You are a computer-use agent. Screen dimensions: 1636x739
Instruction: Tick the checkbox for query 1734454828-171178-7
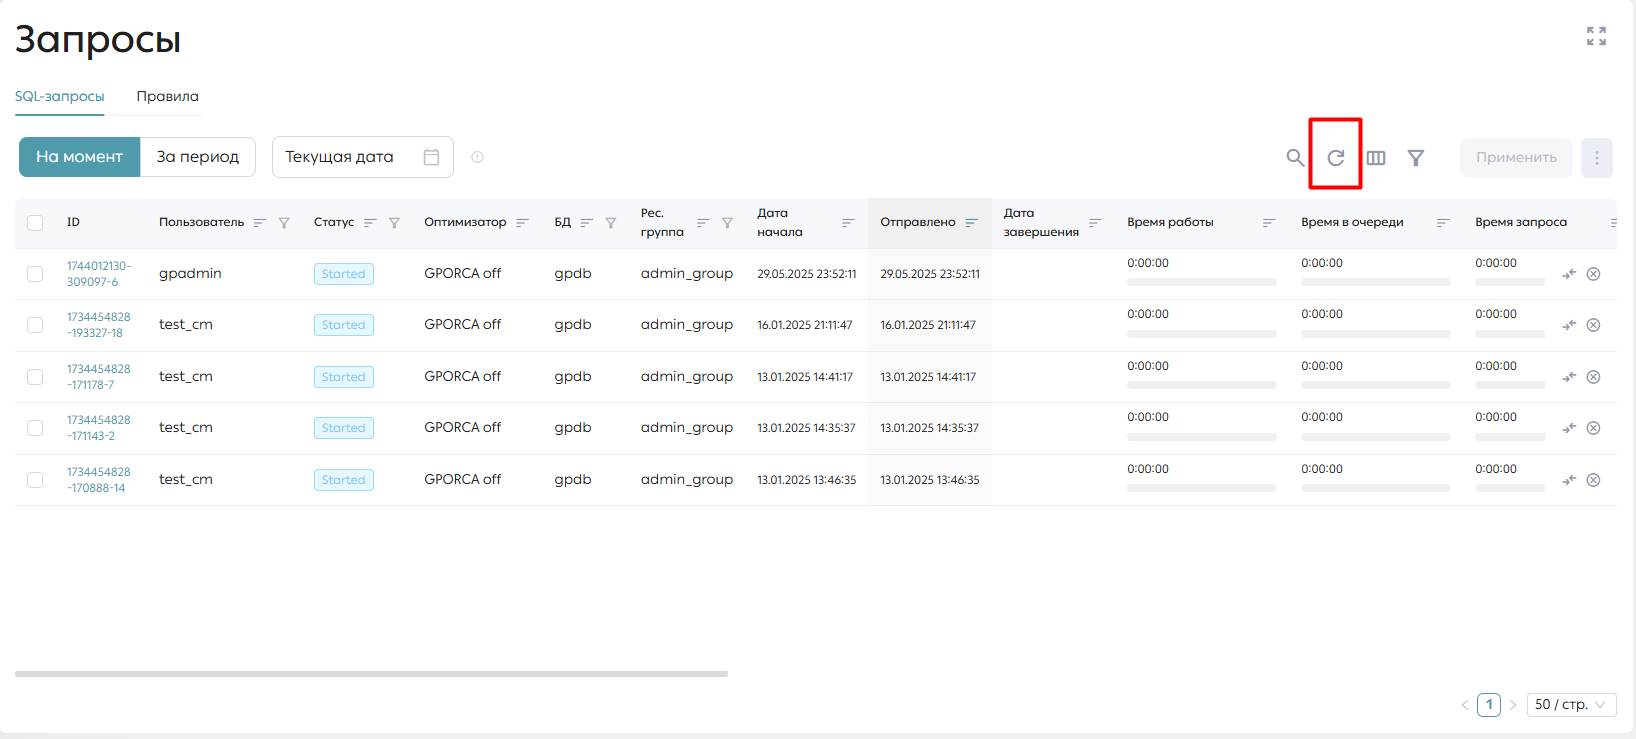tap(35, 377)
